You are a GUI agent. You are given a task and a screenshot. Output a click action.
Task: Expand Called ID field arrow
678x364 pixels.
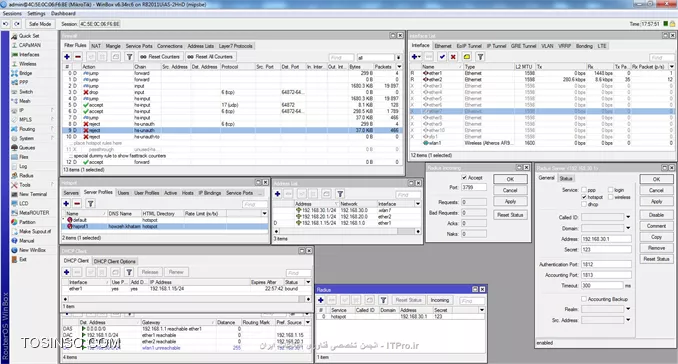(x=628, y=217)
